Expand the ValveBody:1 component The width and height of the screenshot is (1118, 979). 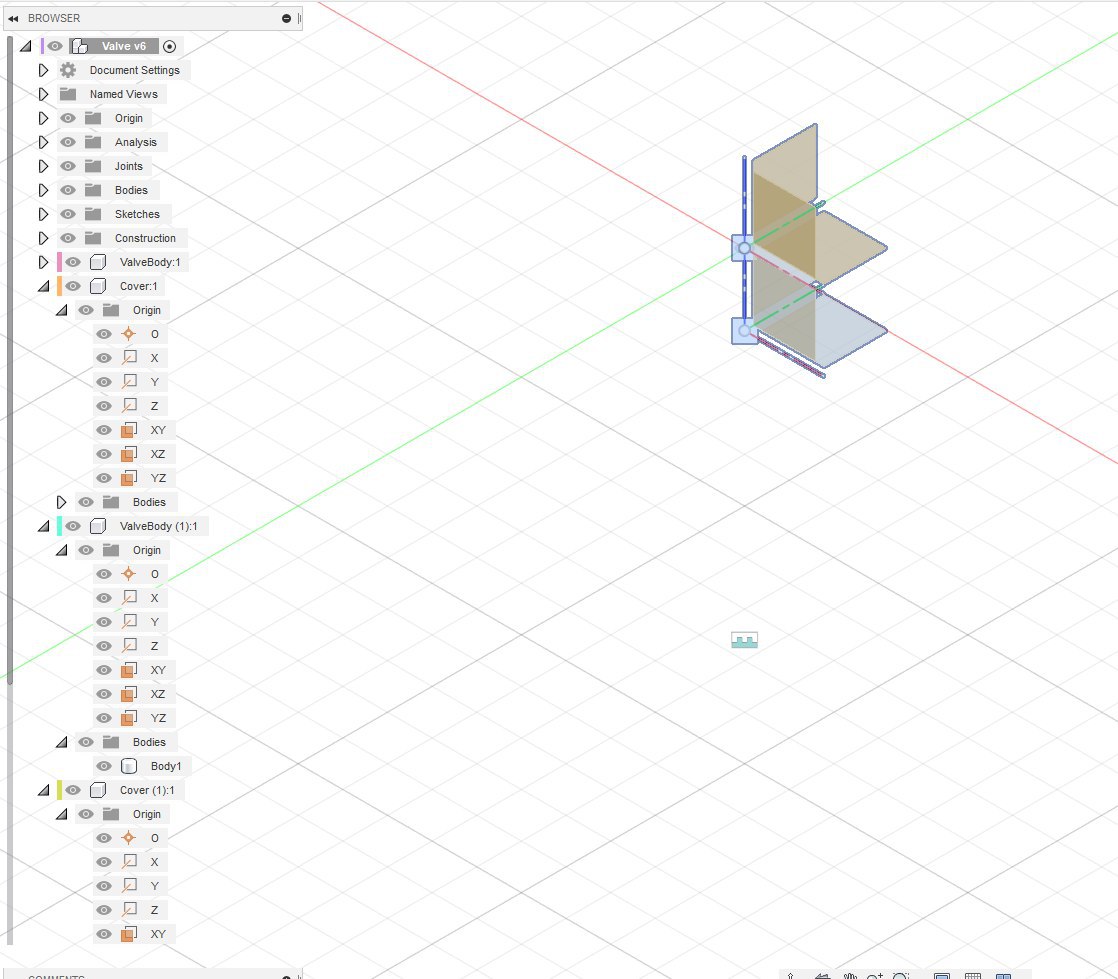43,262
